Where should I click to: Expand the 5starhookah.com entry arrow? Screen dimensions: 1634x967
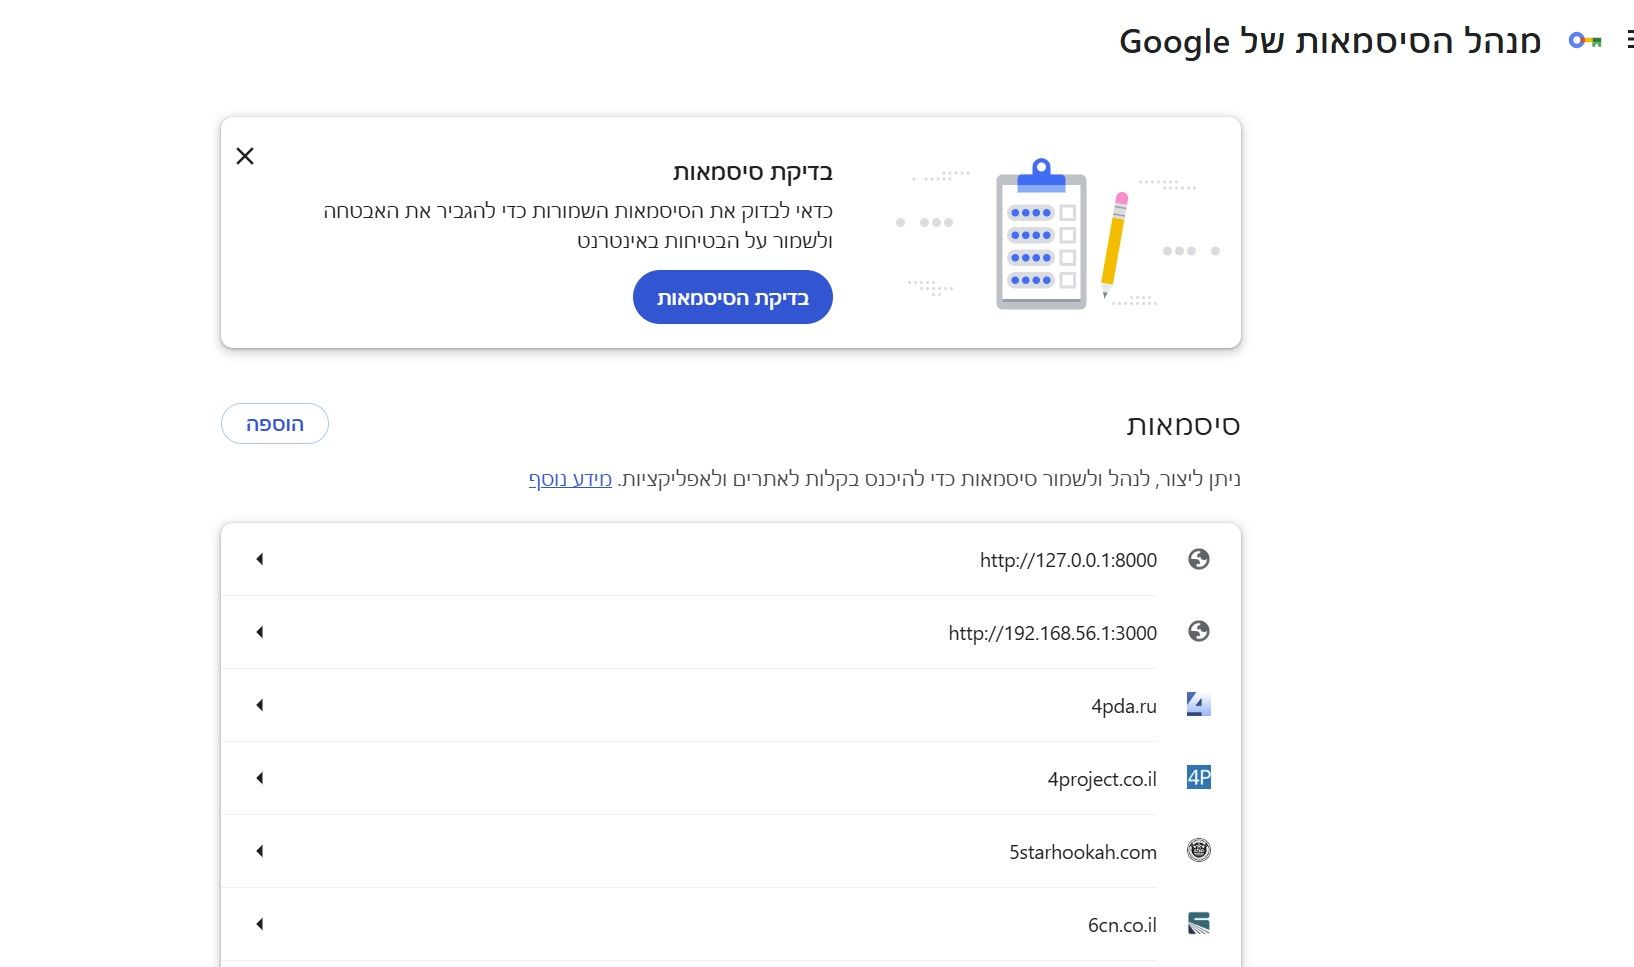(260, 851)
